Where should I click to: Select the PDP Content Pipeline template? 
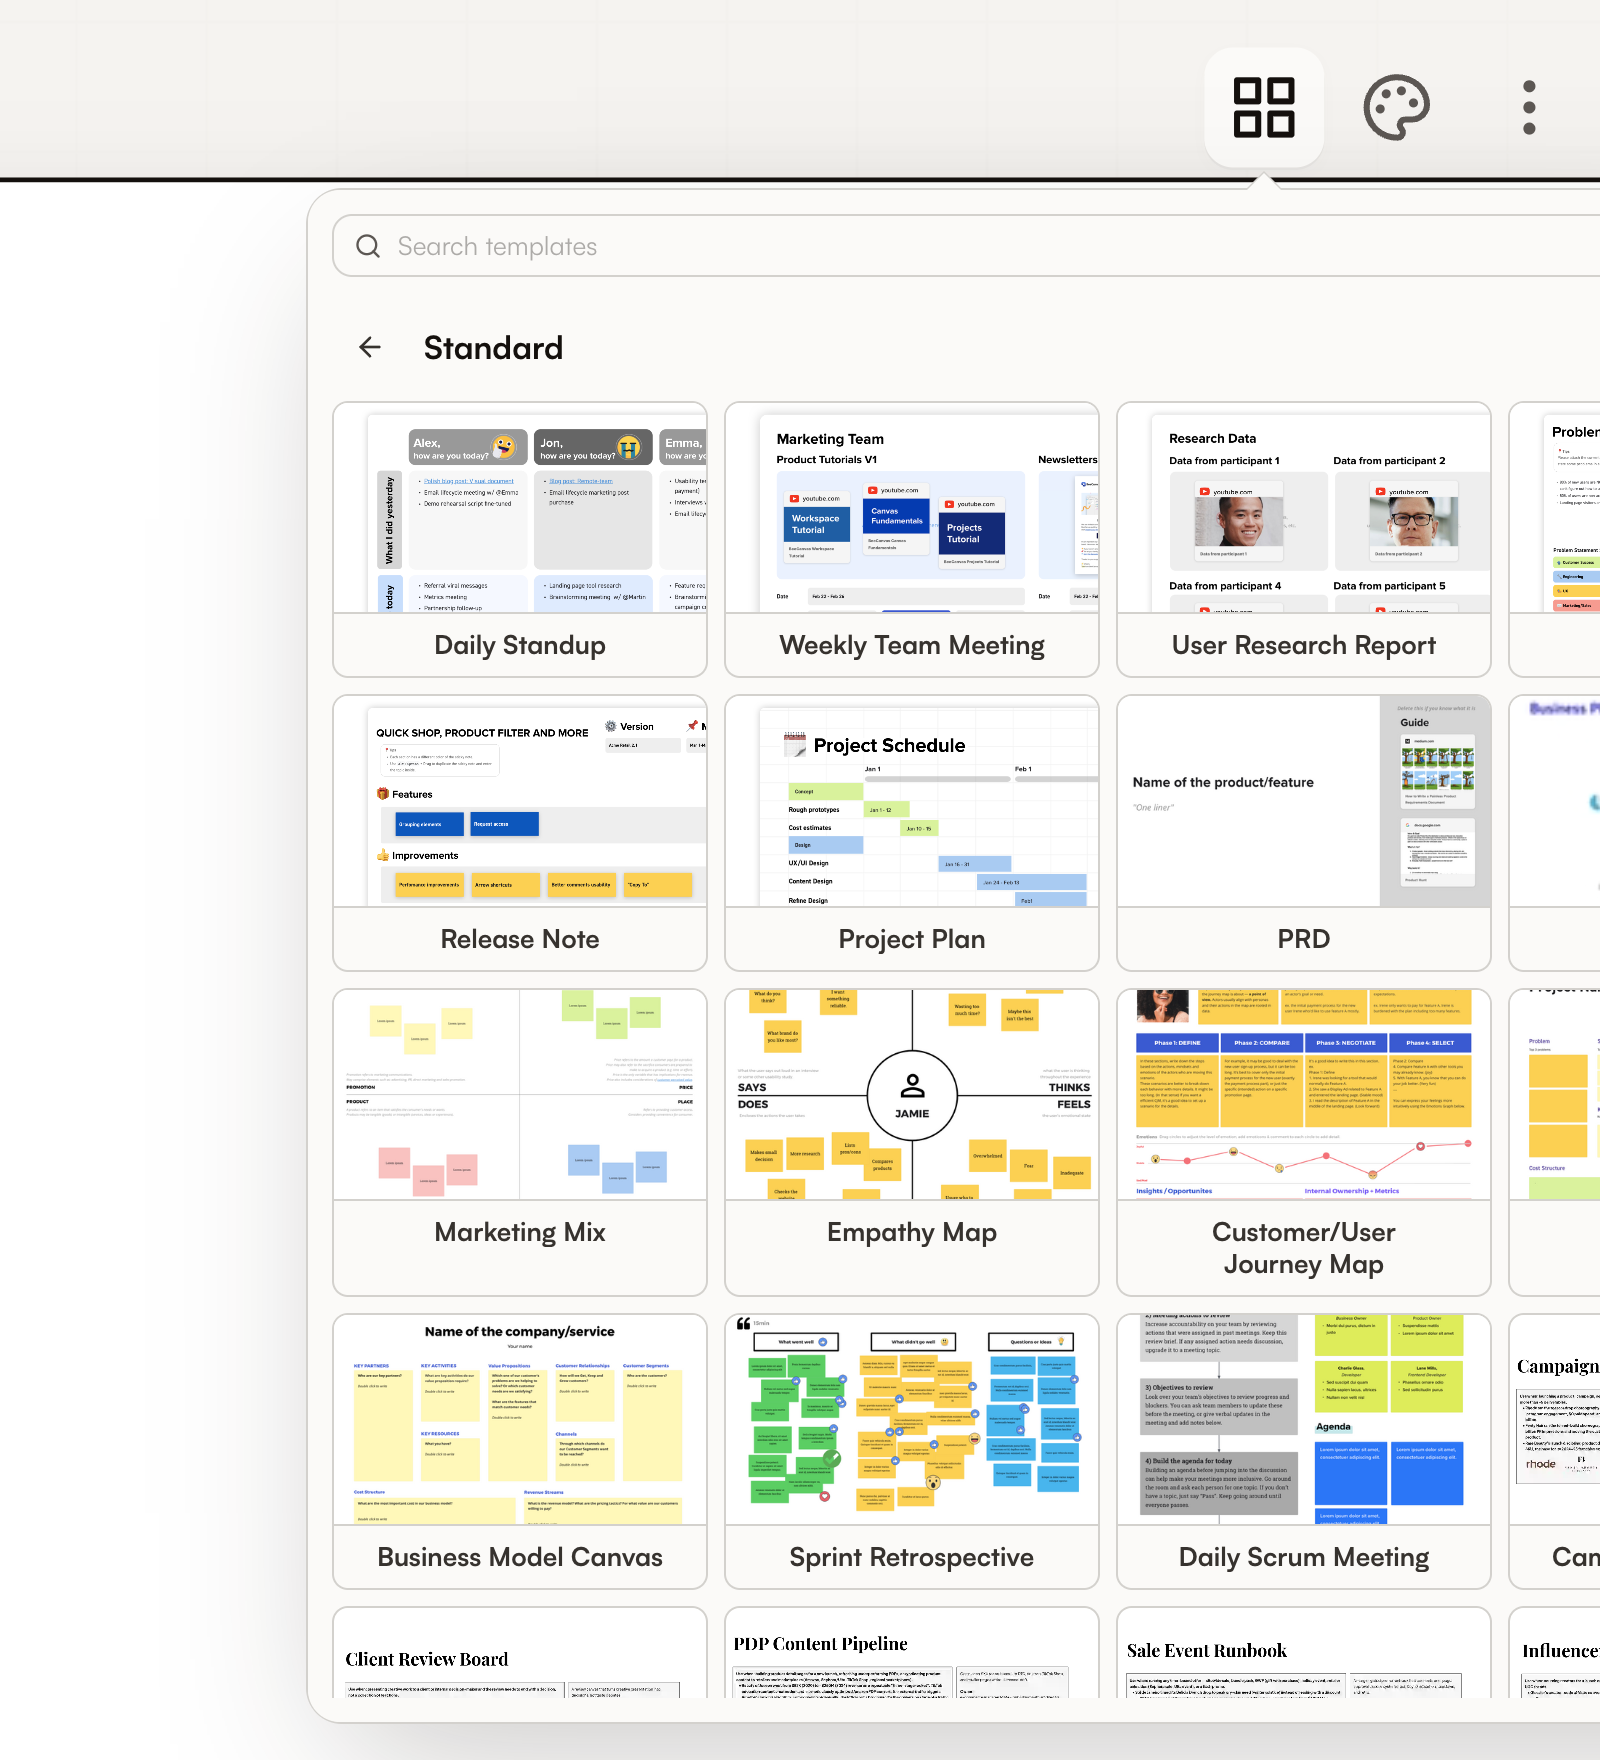[912, 1653]
